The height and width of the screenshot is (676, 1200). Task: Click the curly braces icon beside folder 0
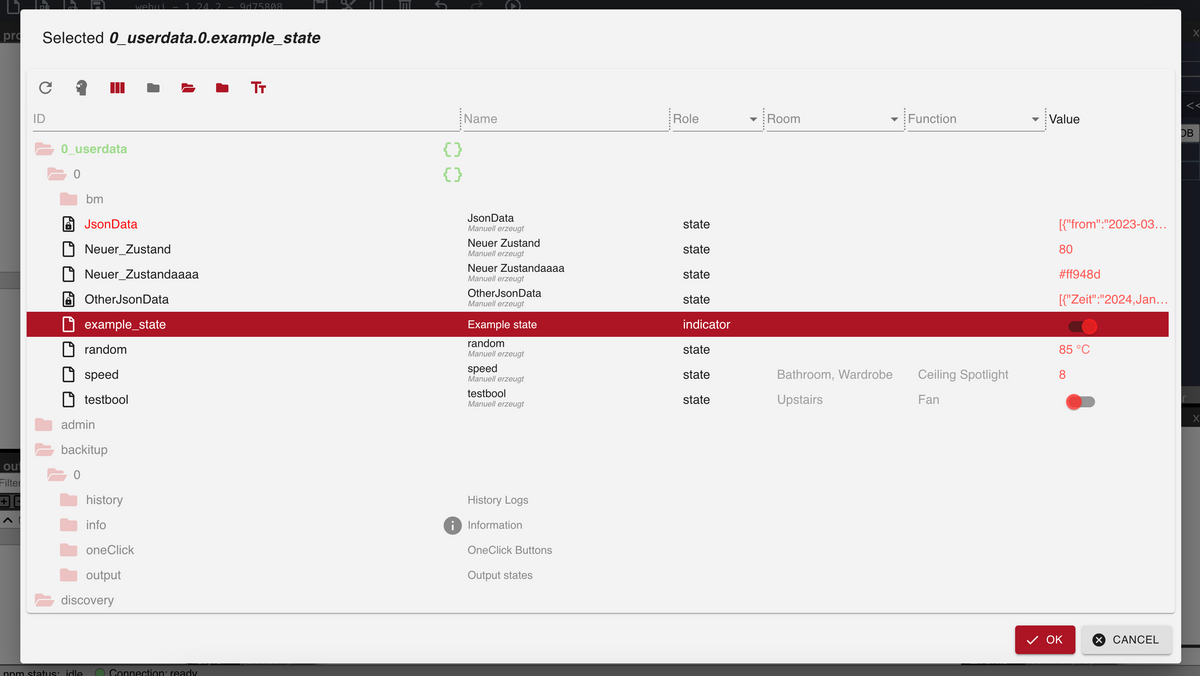tap(452, 174)
